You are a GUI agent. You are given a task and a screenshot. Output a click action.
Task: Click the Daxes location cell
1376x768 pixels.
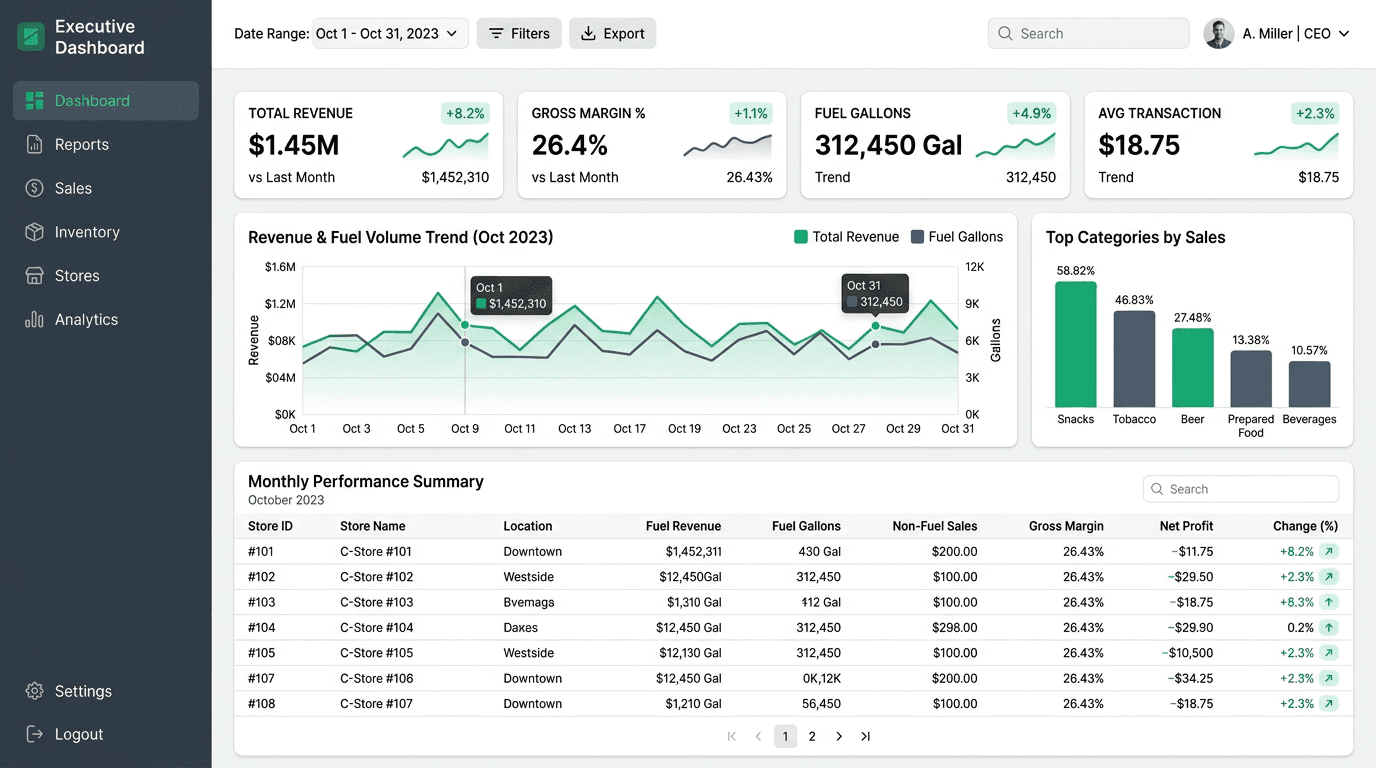click(x=521, y=628)
